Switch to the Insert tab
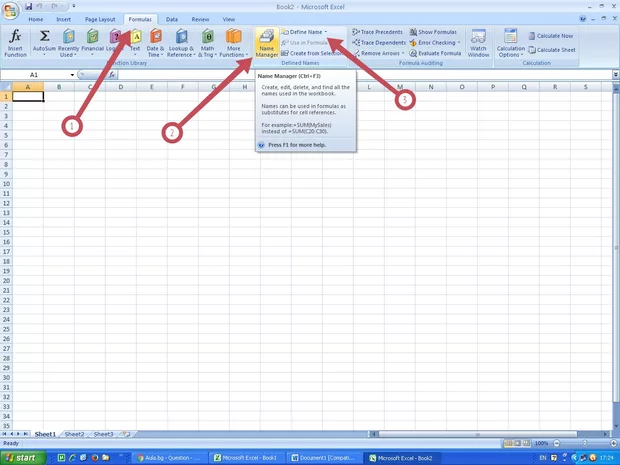Screen dimensions: 620x465 coord(63,19)
